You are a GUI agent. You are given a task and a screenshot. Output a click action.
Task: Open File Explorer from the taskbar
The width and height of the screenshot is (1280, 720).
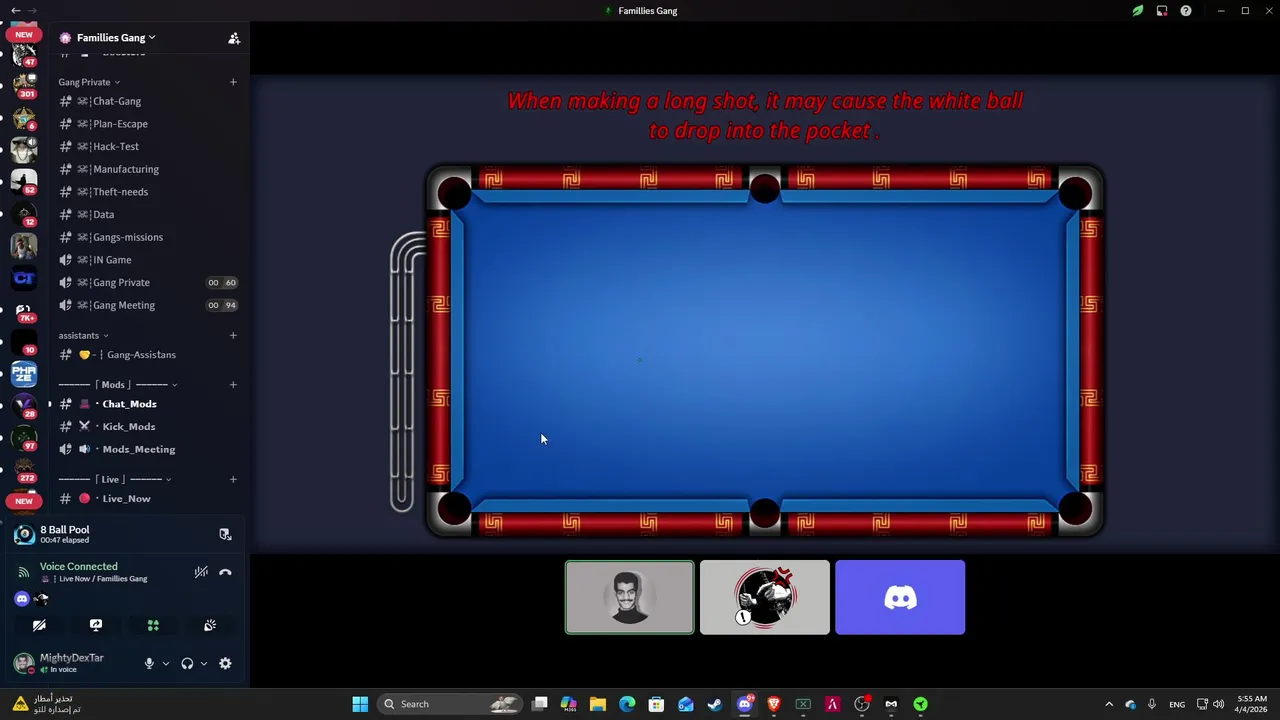pos(597,704)
